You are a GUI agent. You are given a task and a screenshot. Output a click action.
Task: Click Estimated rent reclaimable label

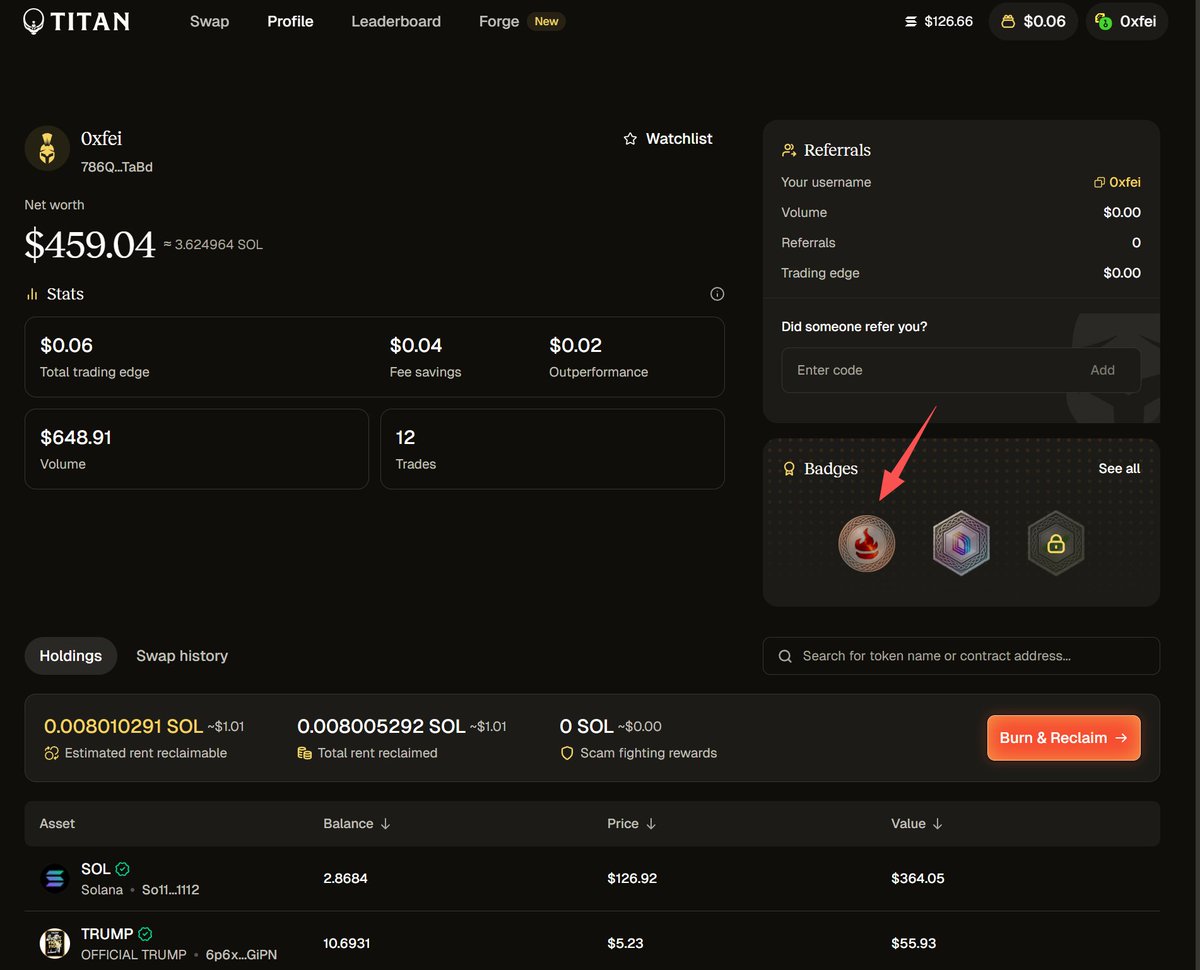[146, 753]
